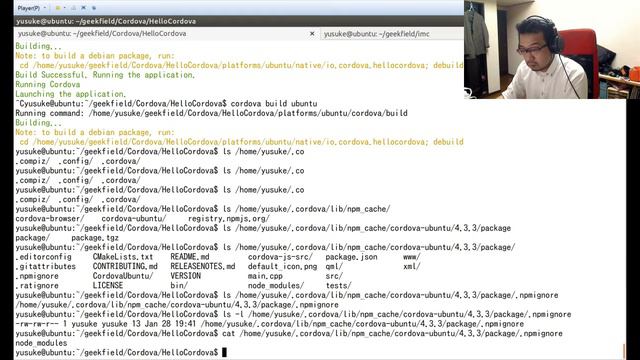Click the yellow suspend icon in the Player toolbar

[58, 8]
